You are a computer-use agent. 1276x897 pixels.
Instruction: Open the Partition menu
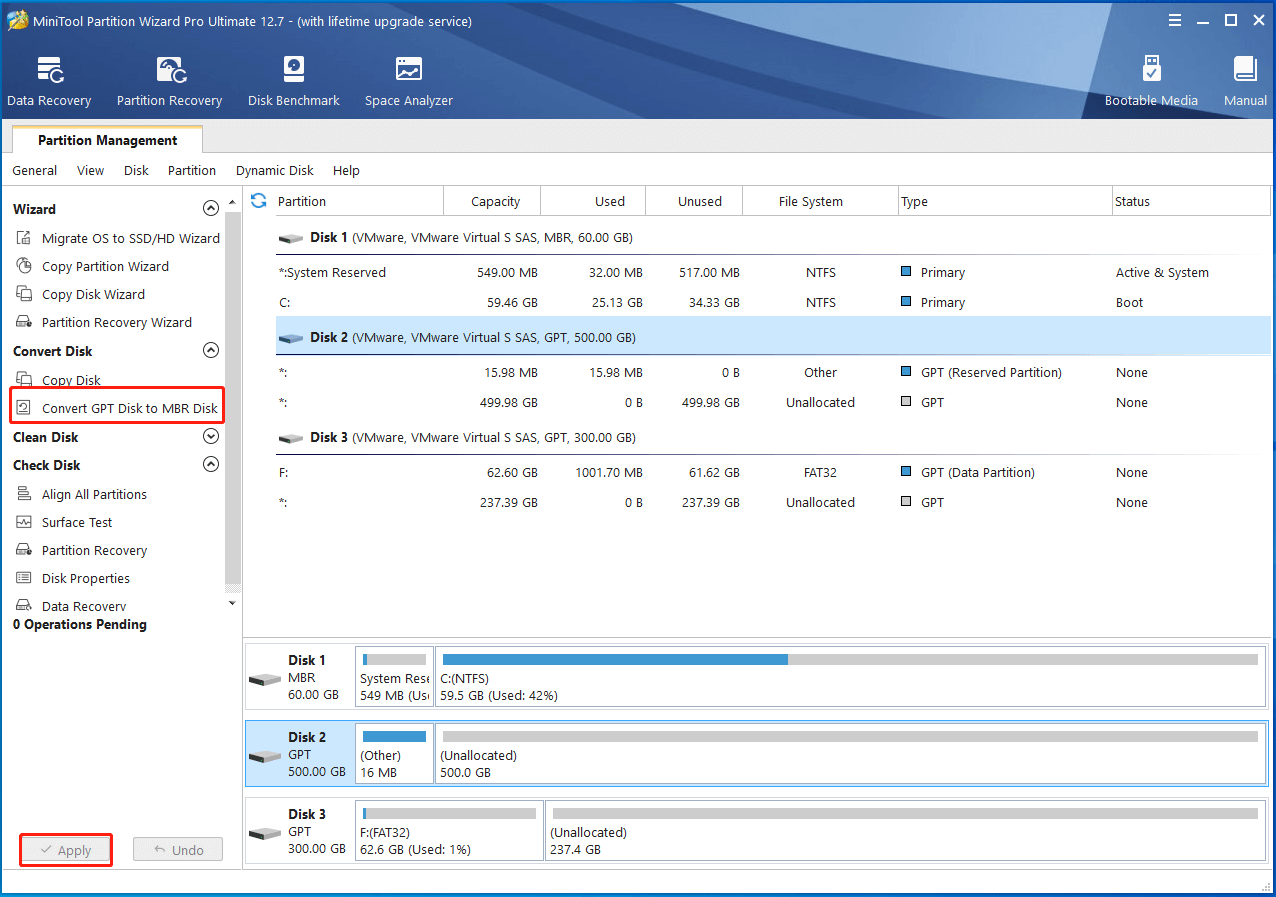[192, 170]
